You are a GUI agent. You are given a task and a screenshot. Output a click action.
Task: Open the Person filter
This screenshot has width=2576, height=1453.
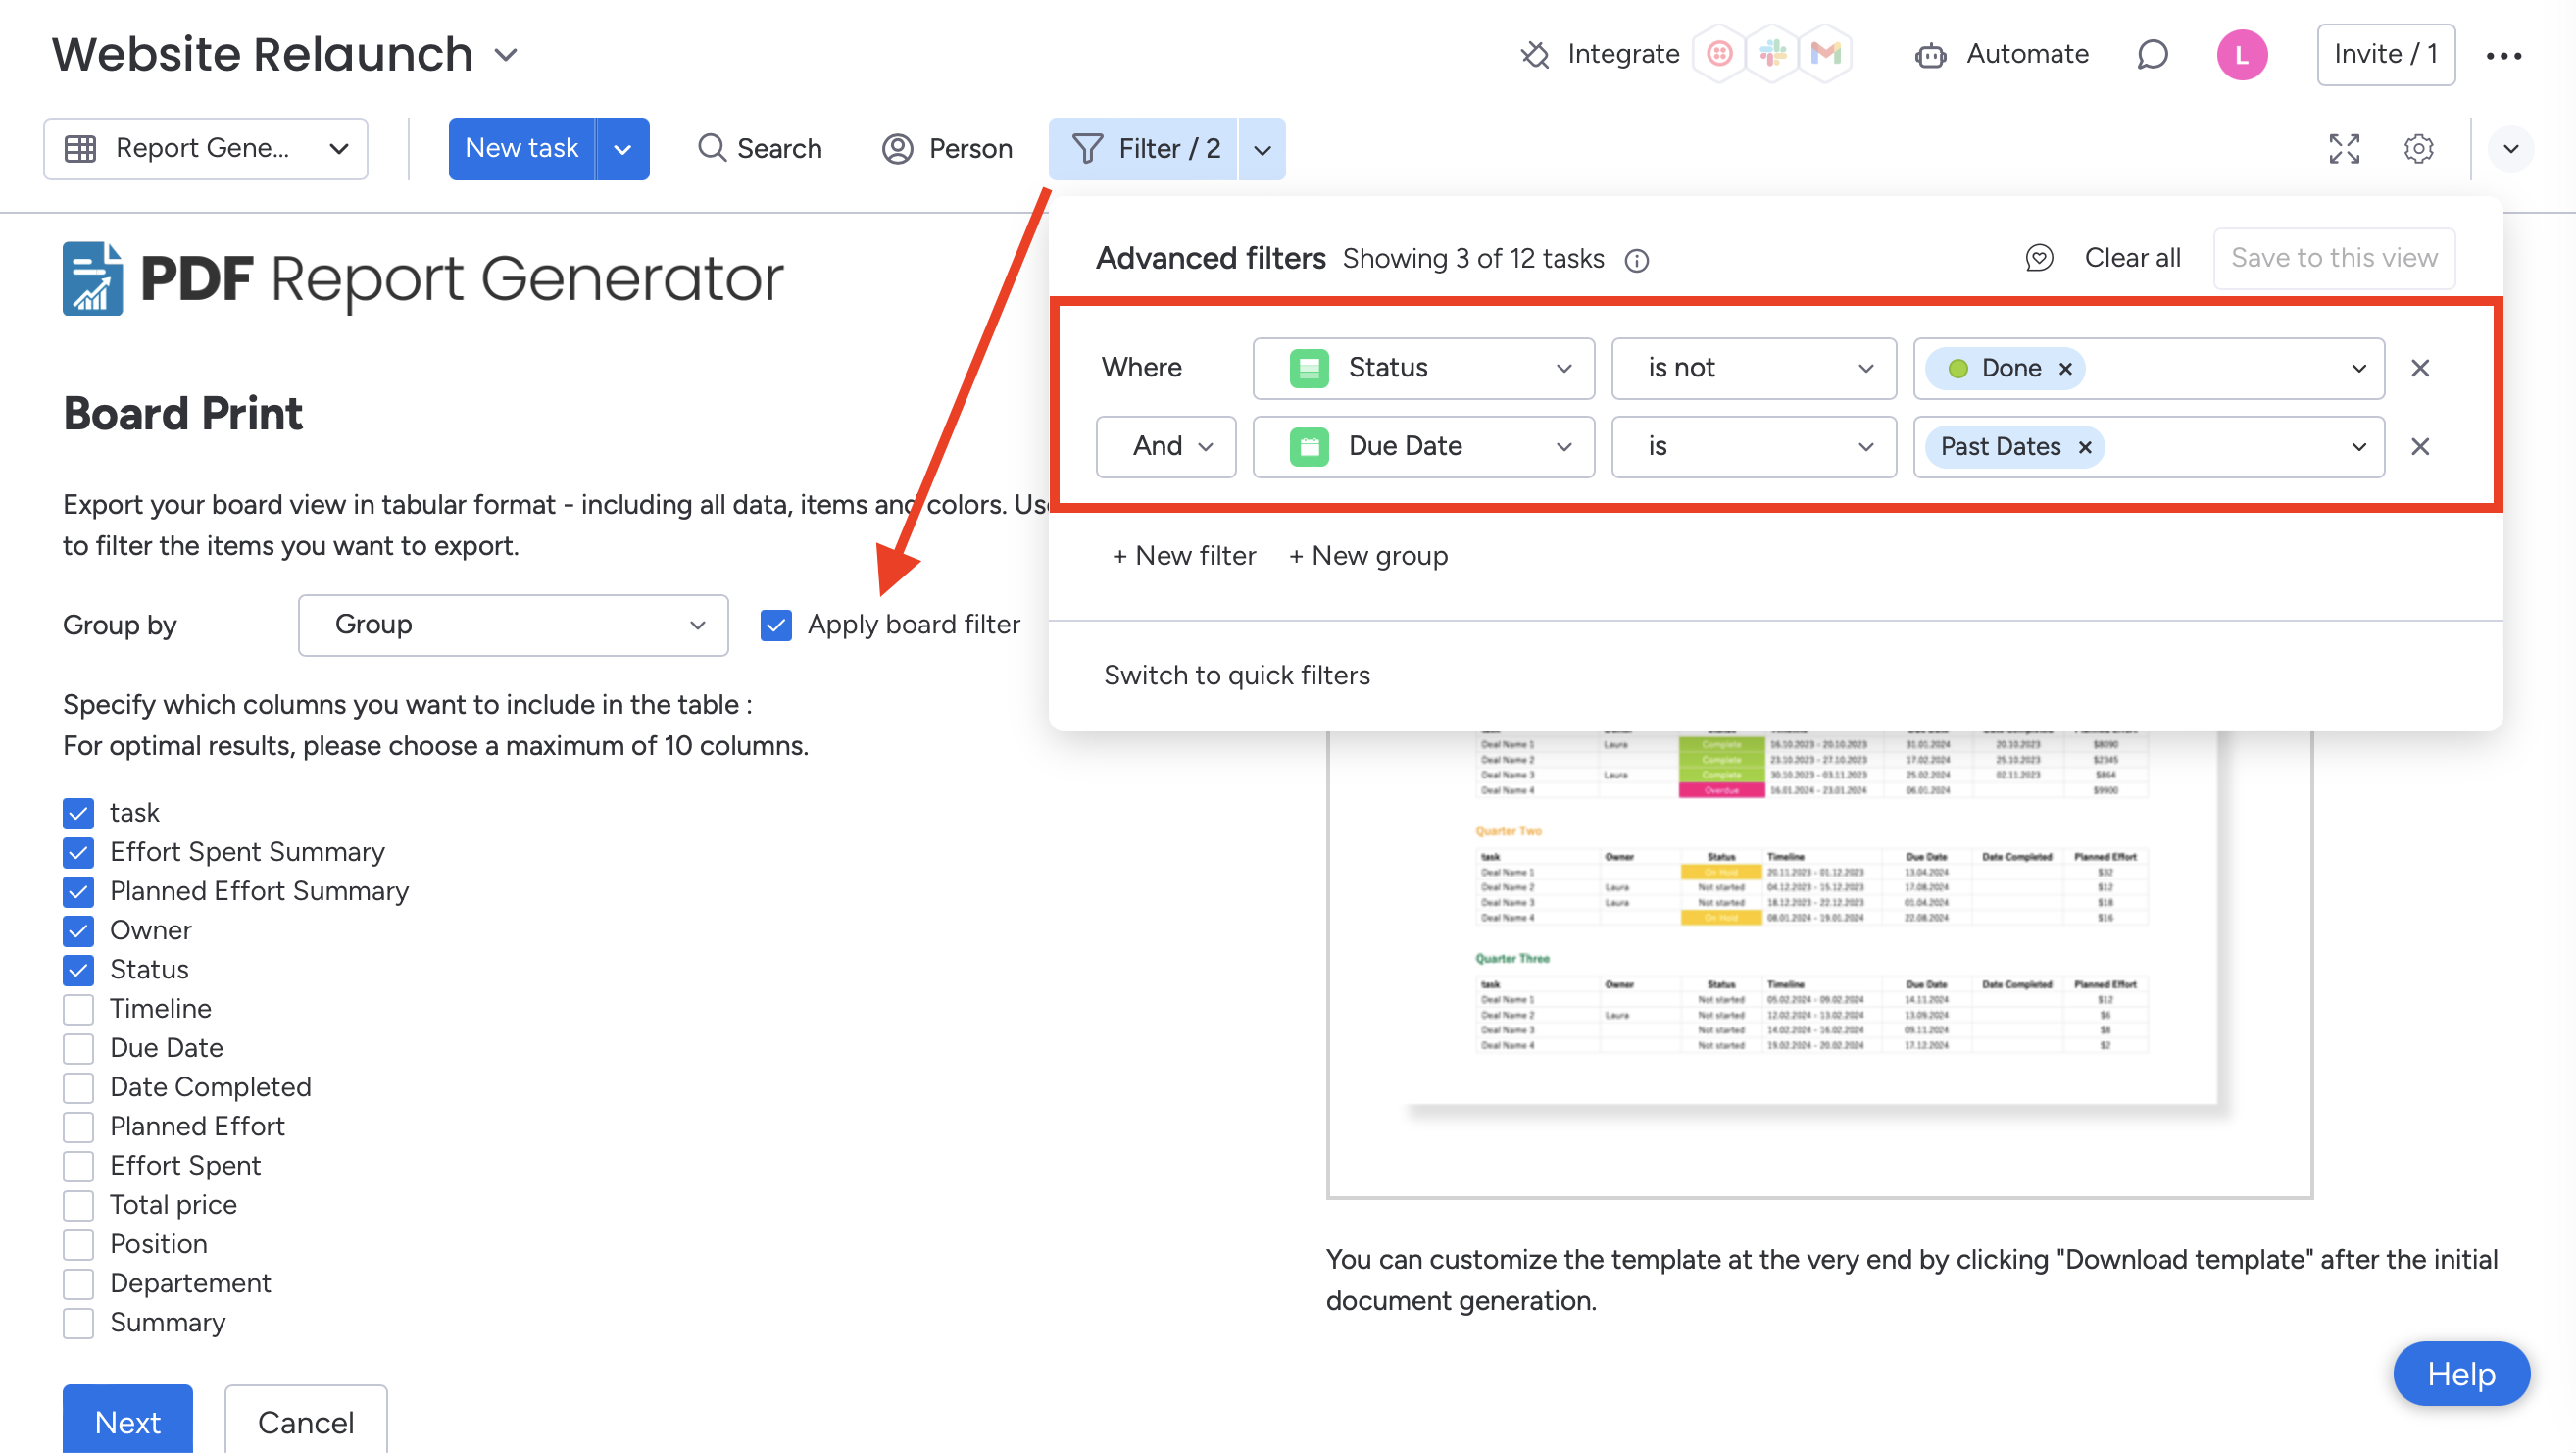click(947, 149)
